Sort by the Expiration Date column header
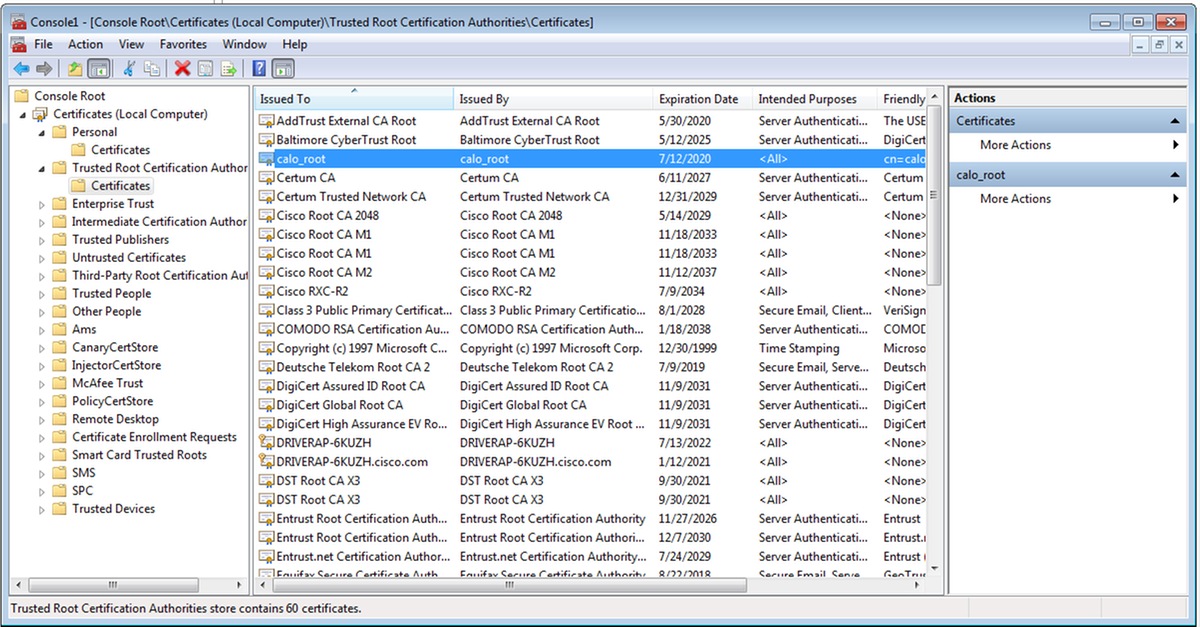1200x627 pixels. tap(698, 99)
